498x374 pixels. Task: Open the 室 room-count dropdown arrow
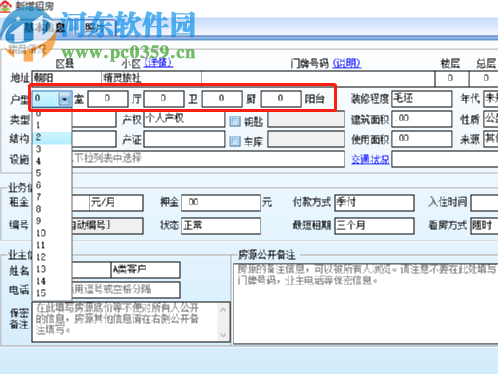pyautogui.click(x=64, y=99)
